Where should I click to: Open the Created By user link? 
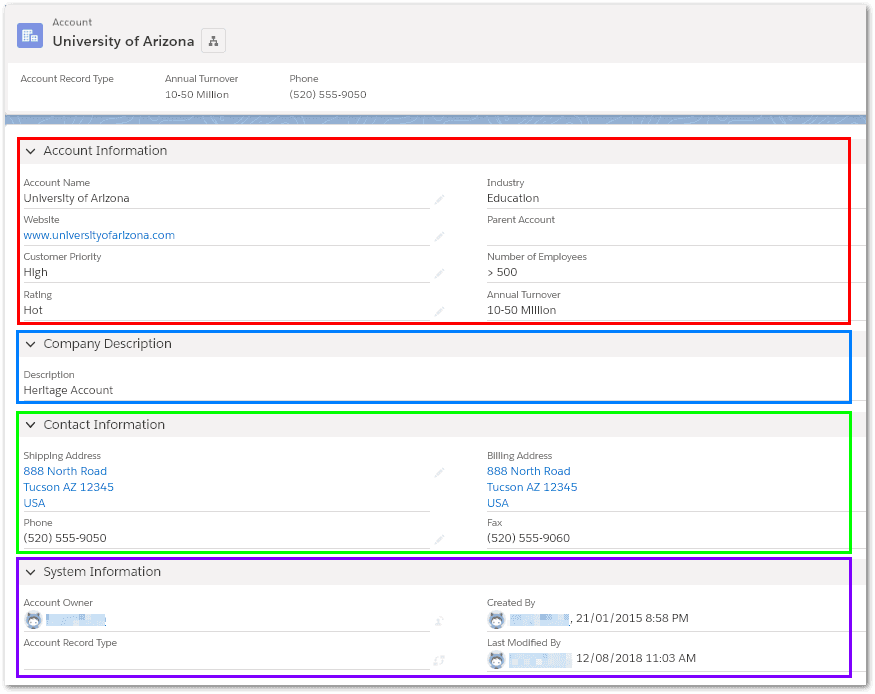coord(538,619)
